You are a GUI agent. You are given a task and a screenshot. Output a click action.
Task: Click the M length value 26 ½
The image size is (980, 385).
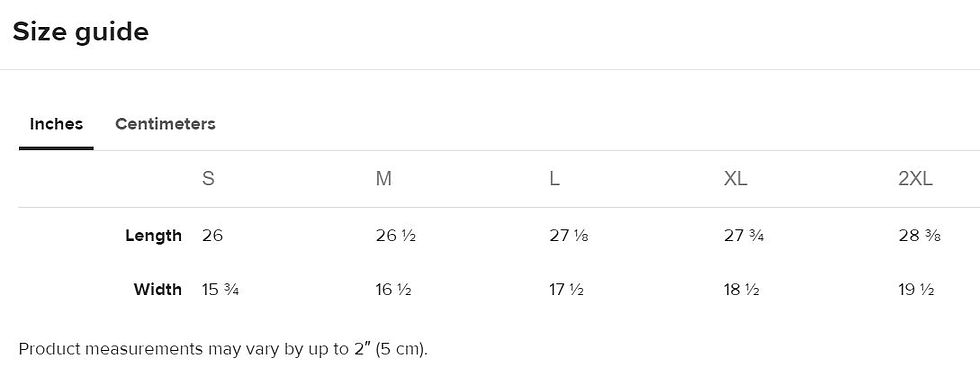396,236
